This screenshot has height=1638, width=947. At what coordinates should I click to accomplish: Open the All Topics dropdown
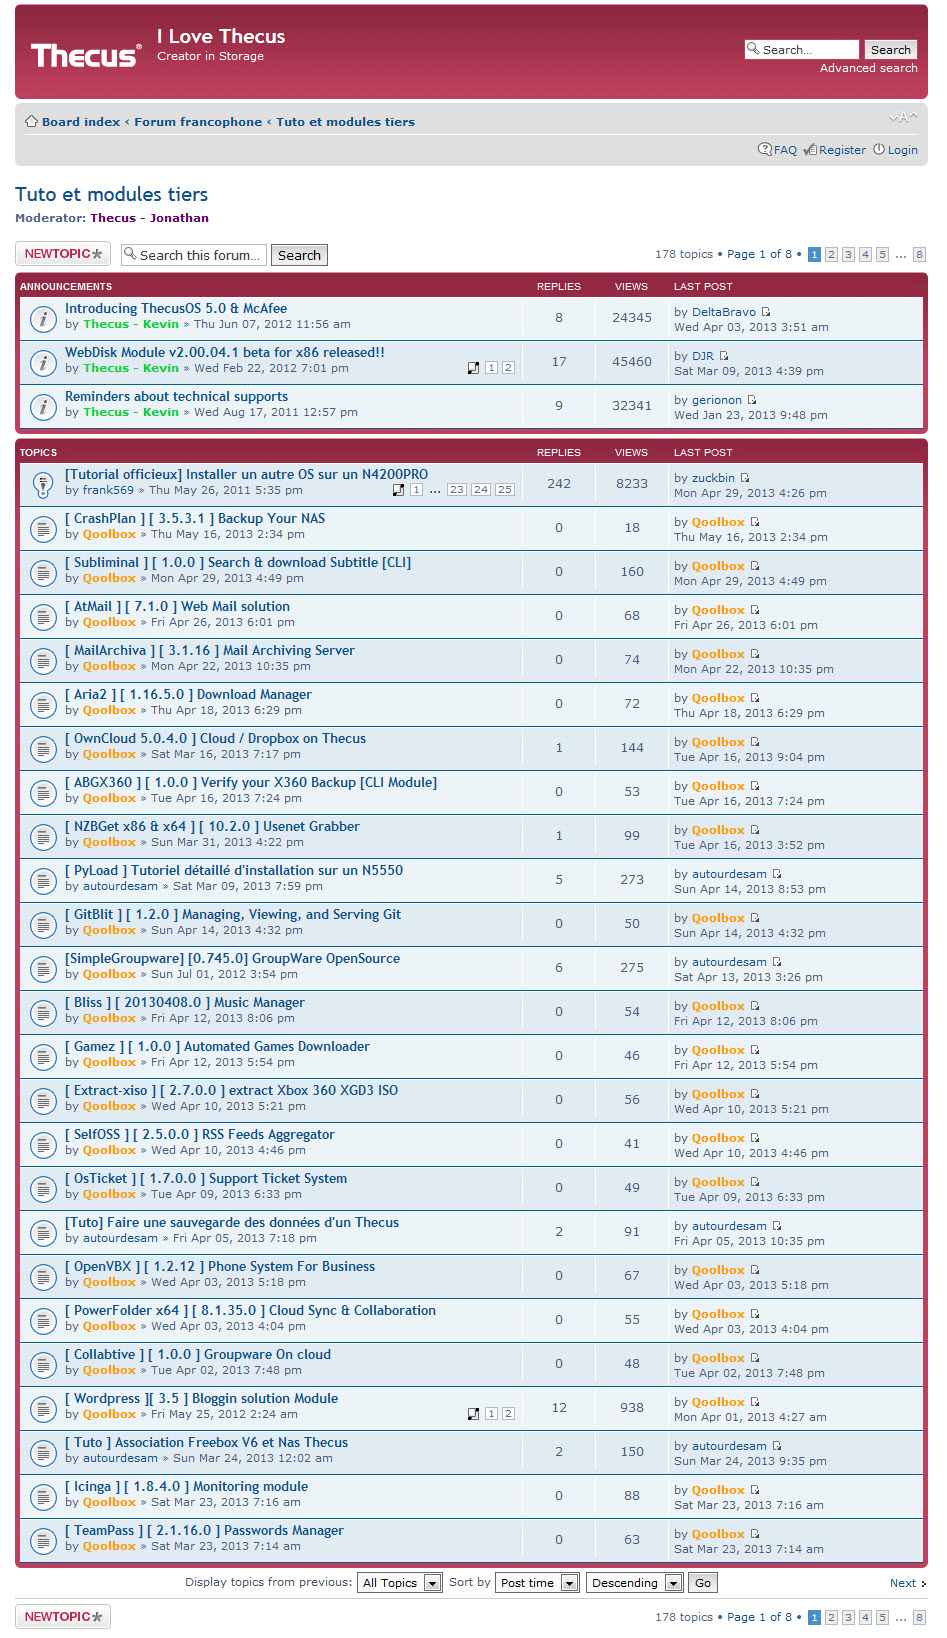[400, 1583]
